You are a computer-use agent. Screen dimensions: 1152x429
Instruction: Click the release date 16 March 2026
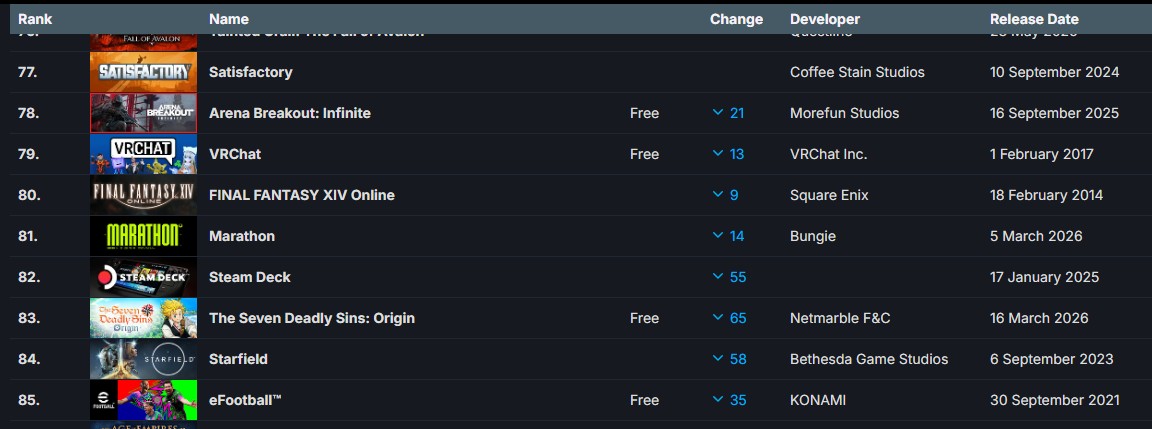1040,319
